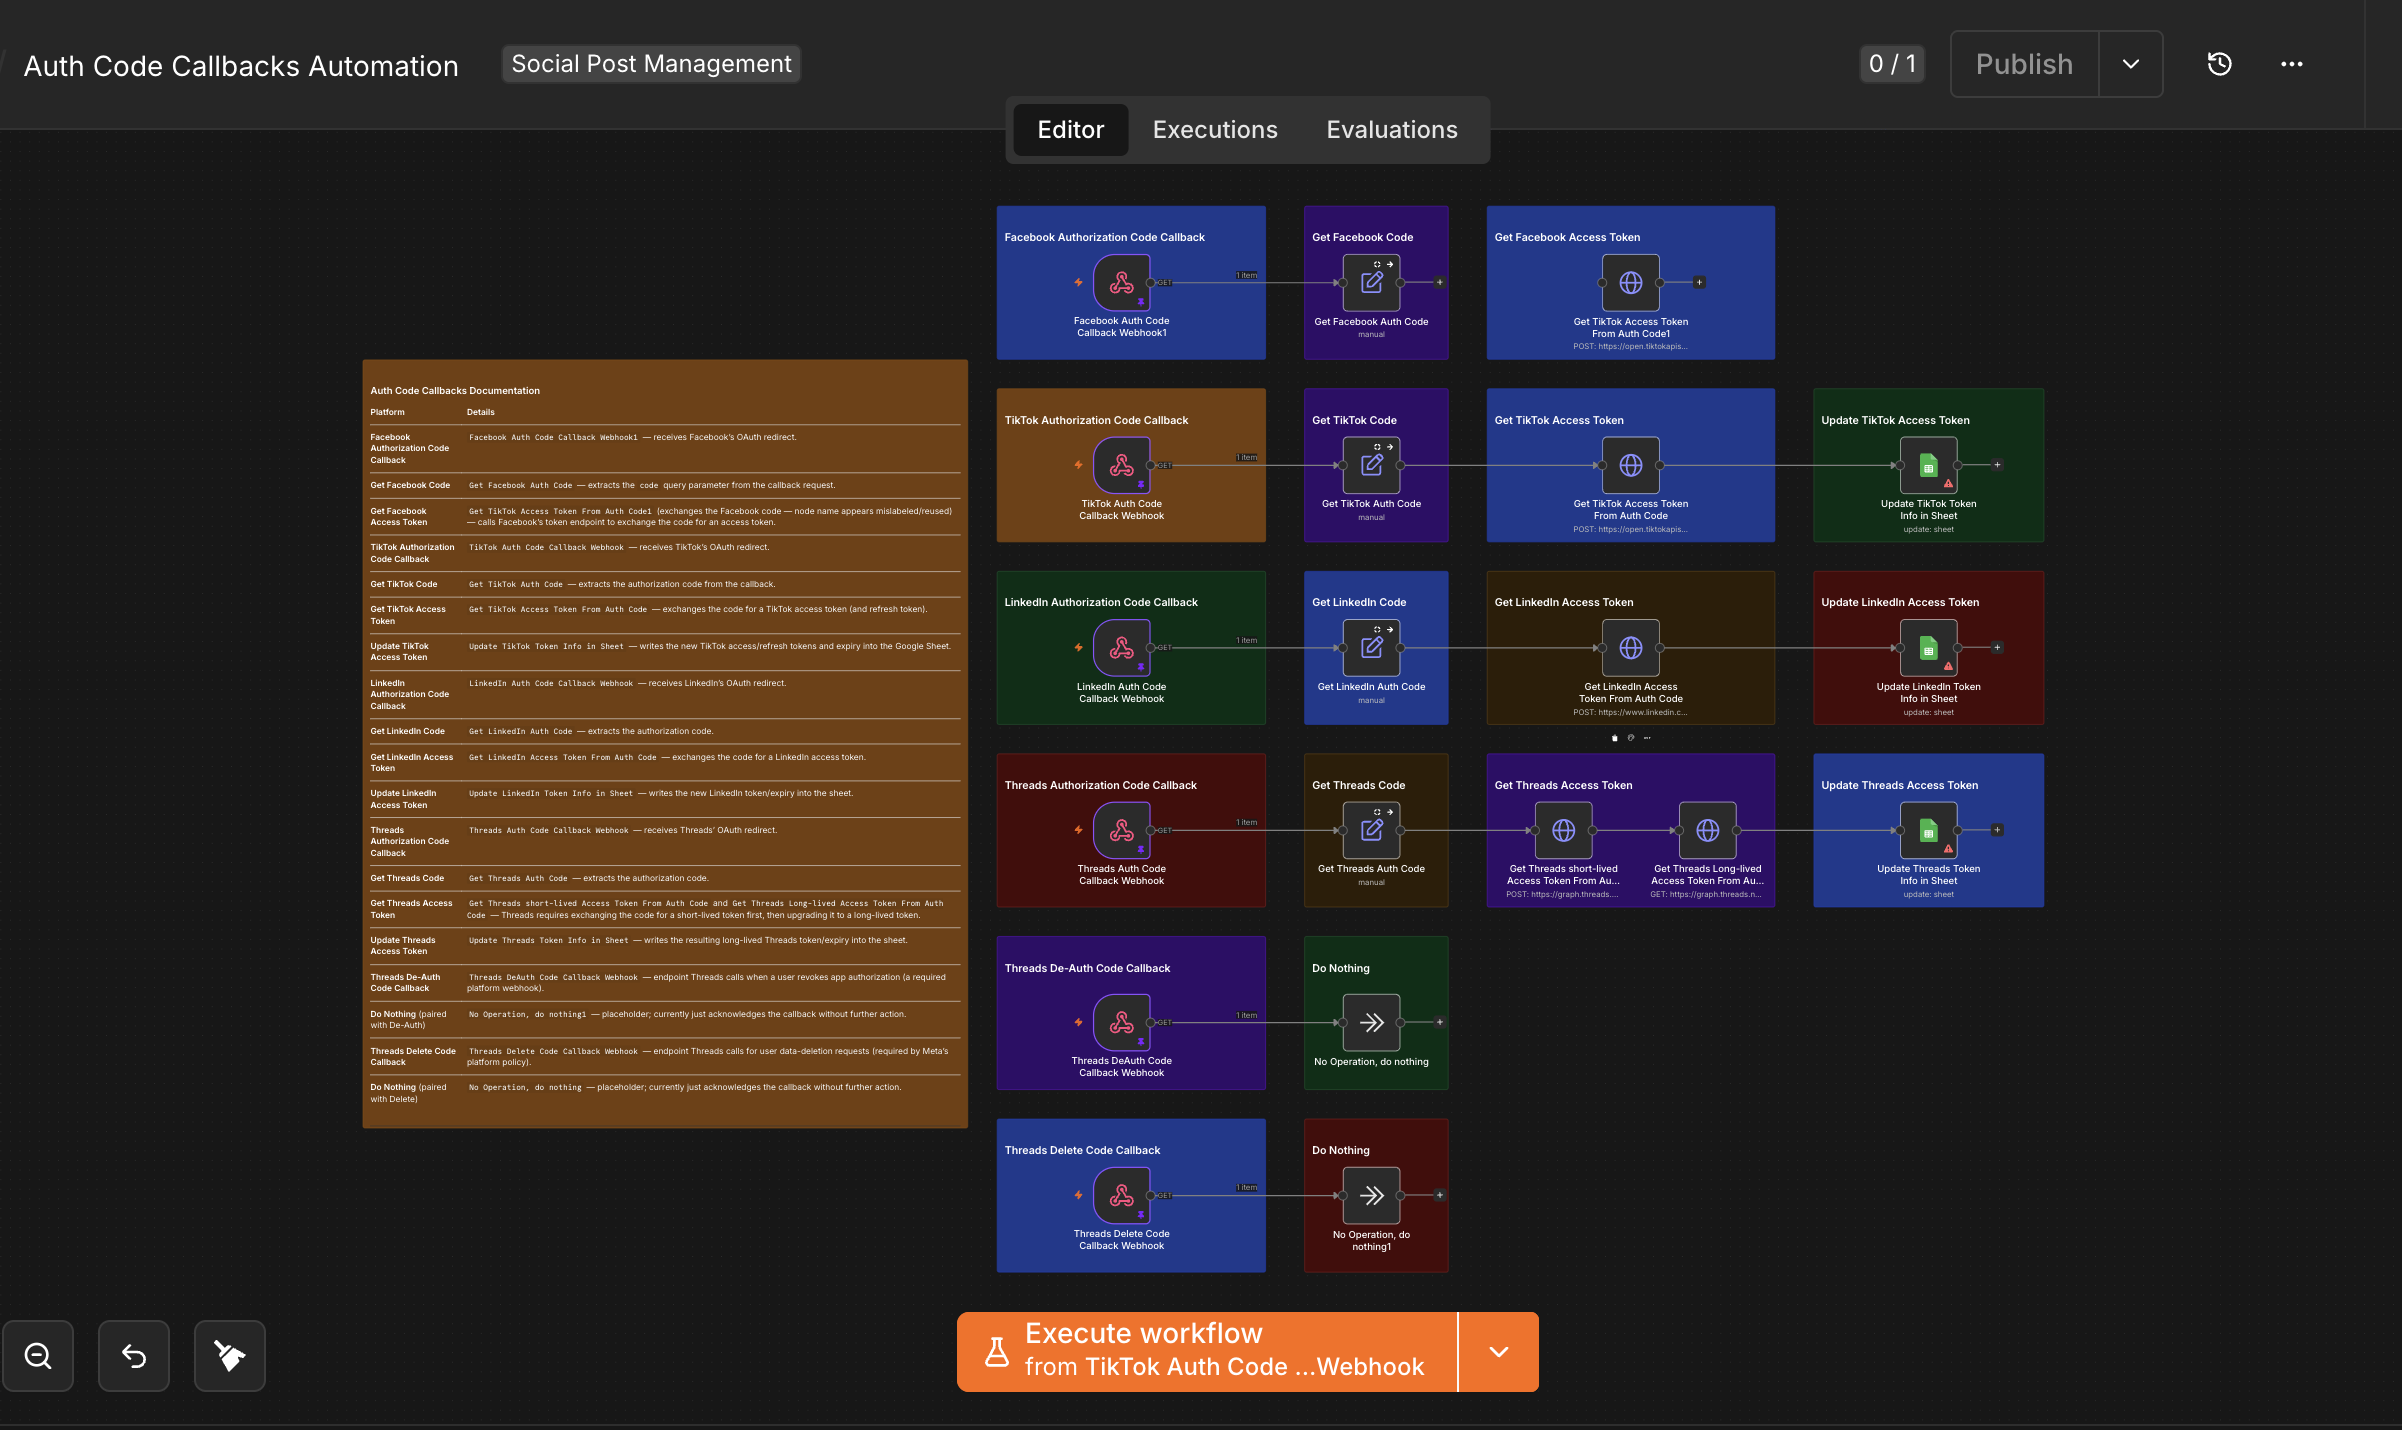Viewport: 2402px width, 1430px height.
Task: Switch to the Editor tab
Action: (1071, 130)
